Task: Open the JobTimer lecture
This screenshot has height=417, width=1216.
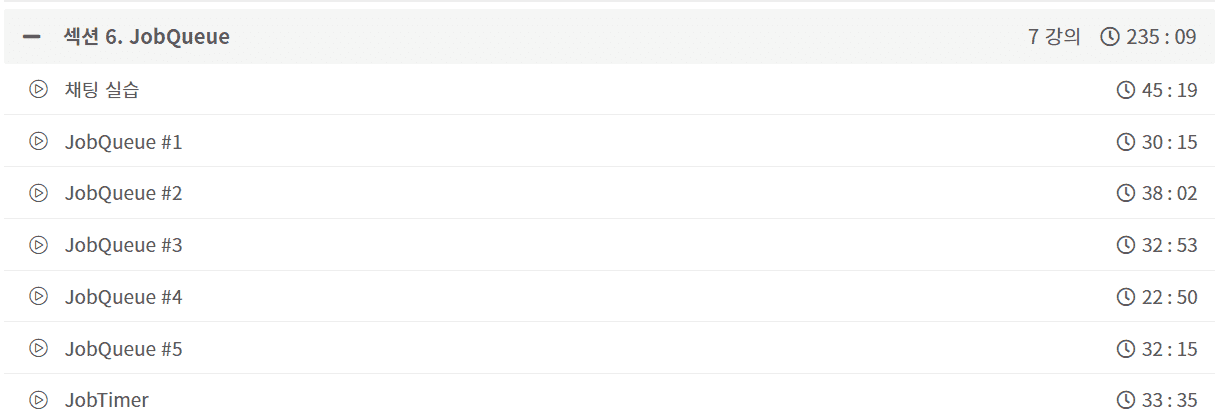Action: pos(107,400)
